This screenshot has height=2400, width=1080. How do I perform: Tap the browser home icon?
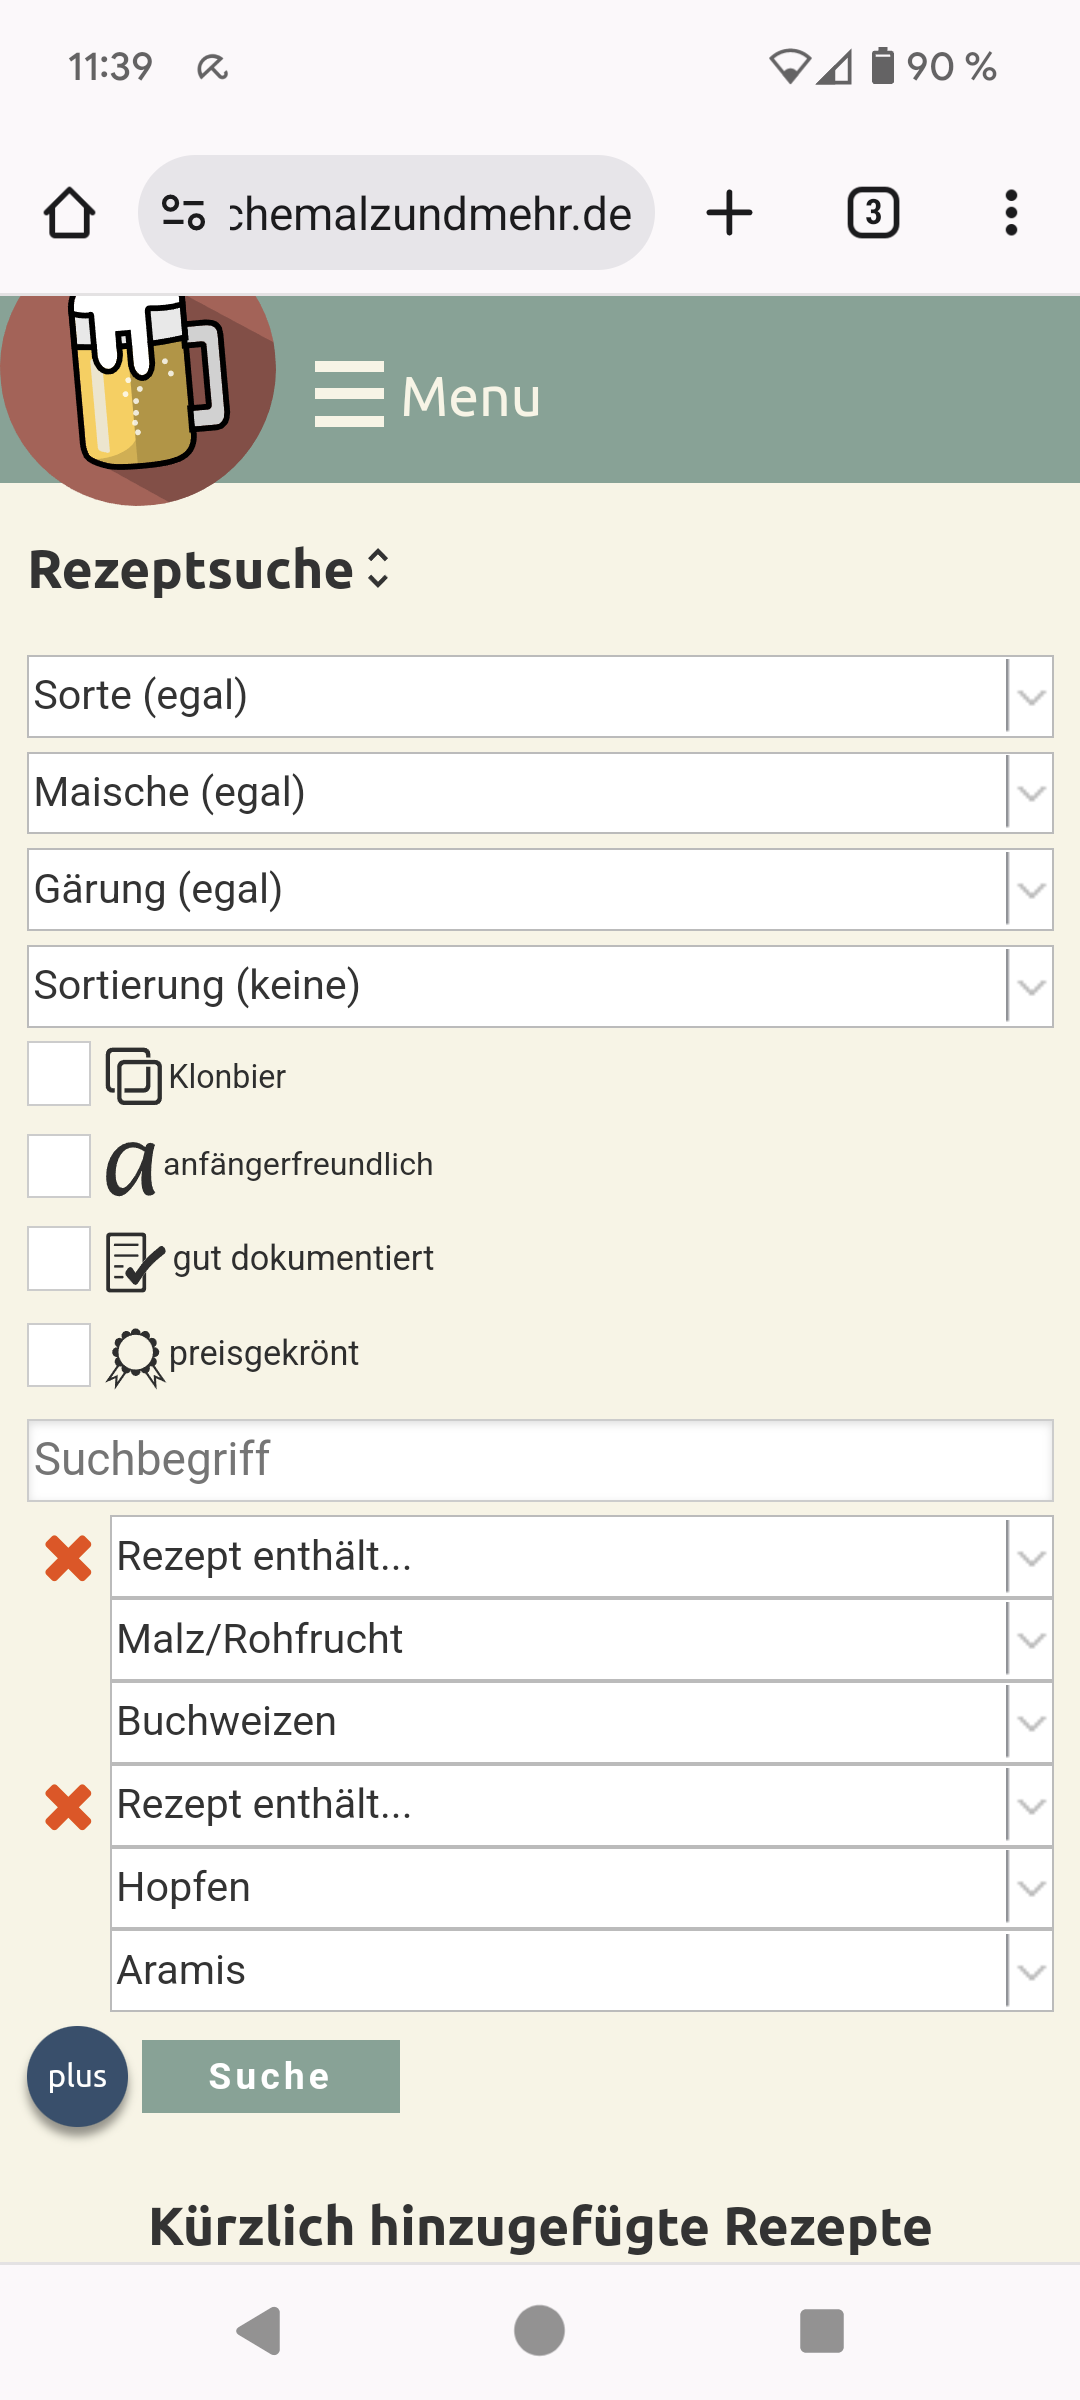point(70,213)
